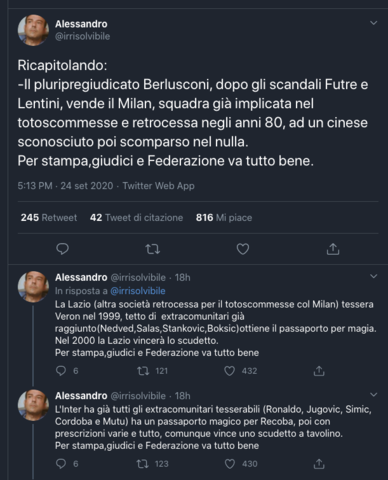Image resolution: width=388 pixels, height=480 pixels.
Task: View the 245 Retweet list
Action: pyautogui.click(x=49, y=218)
